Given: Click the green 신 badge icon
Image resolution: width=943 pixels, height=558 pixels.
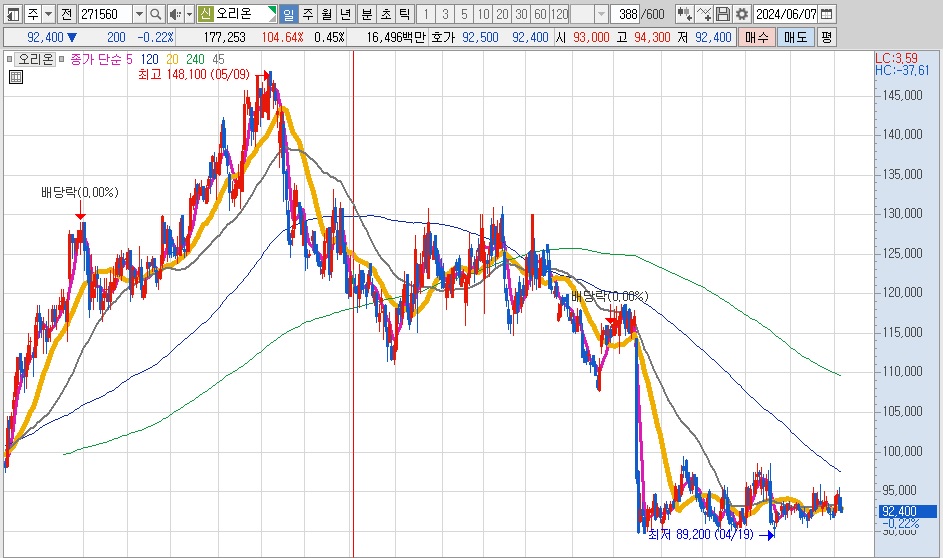Looking at the screenshot, I should (206, 14).
